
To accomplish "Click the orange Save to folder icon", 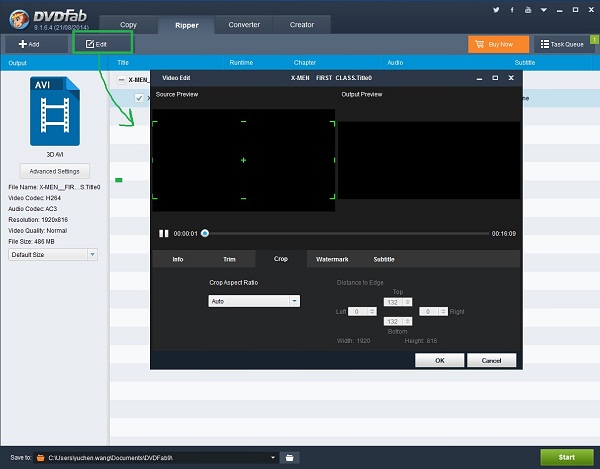I will (40, 458).
